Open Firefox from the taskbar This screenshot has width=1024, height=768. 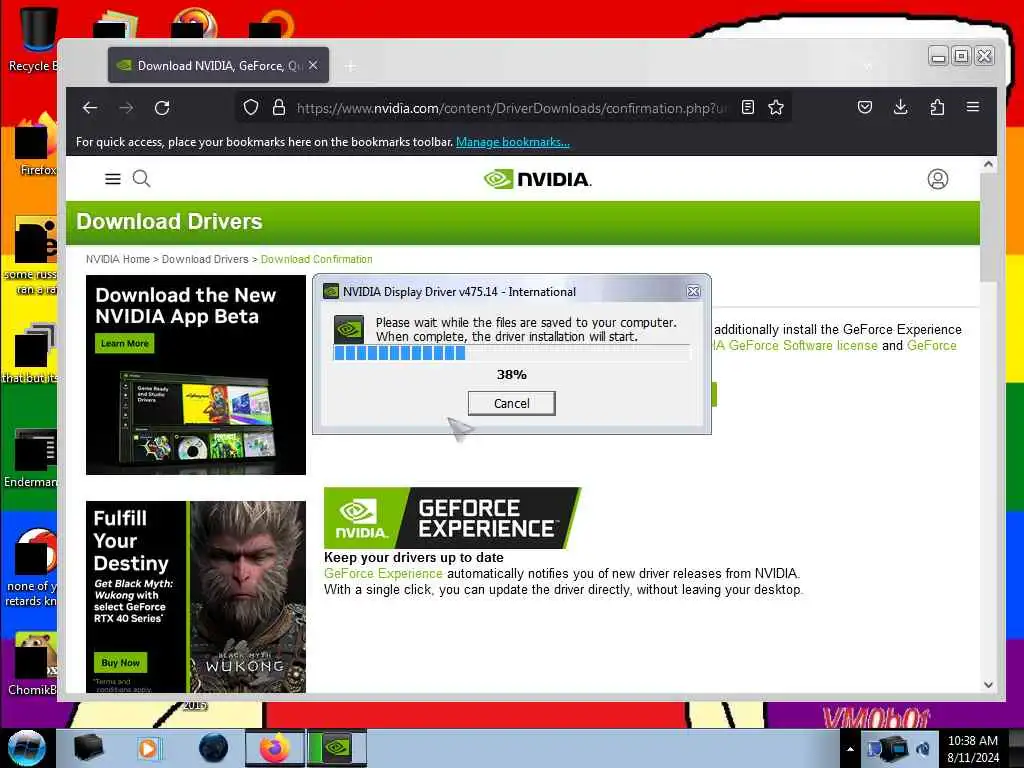(275, 748)
